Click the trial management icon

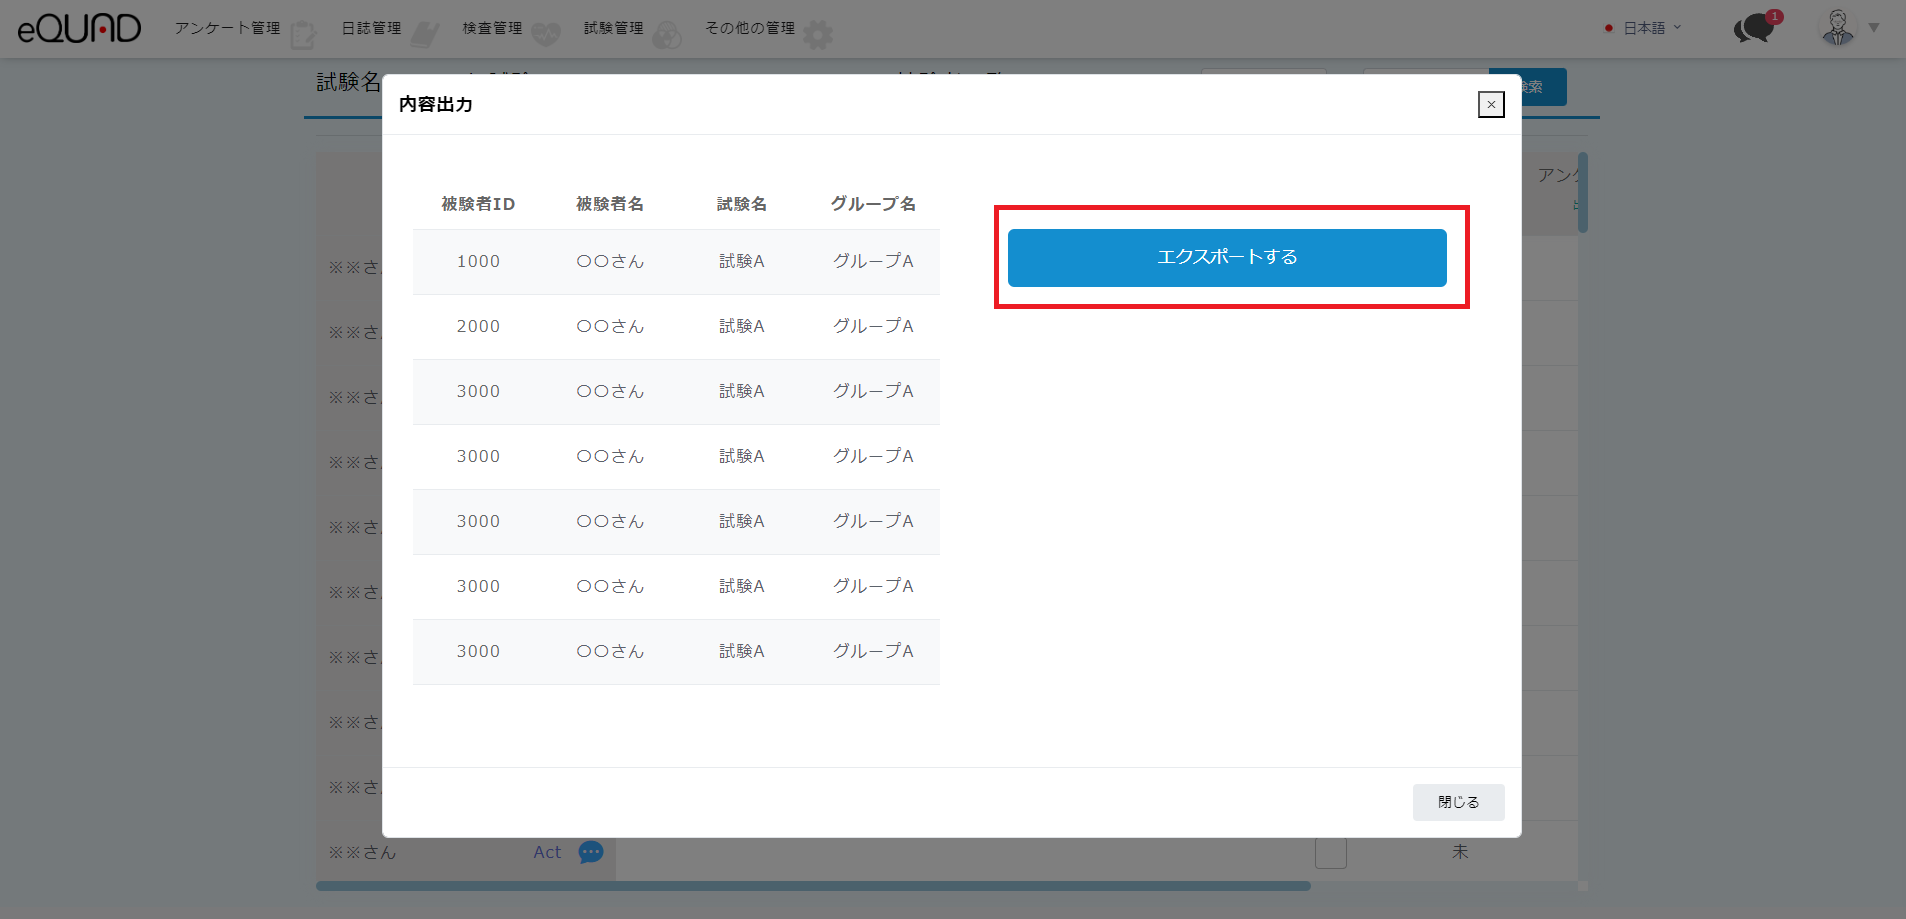667,36
